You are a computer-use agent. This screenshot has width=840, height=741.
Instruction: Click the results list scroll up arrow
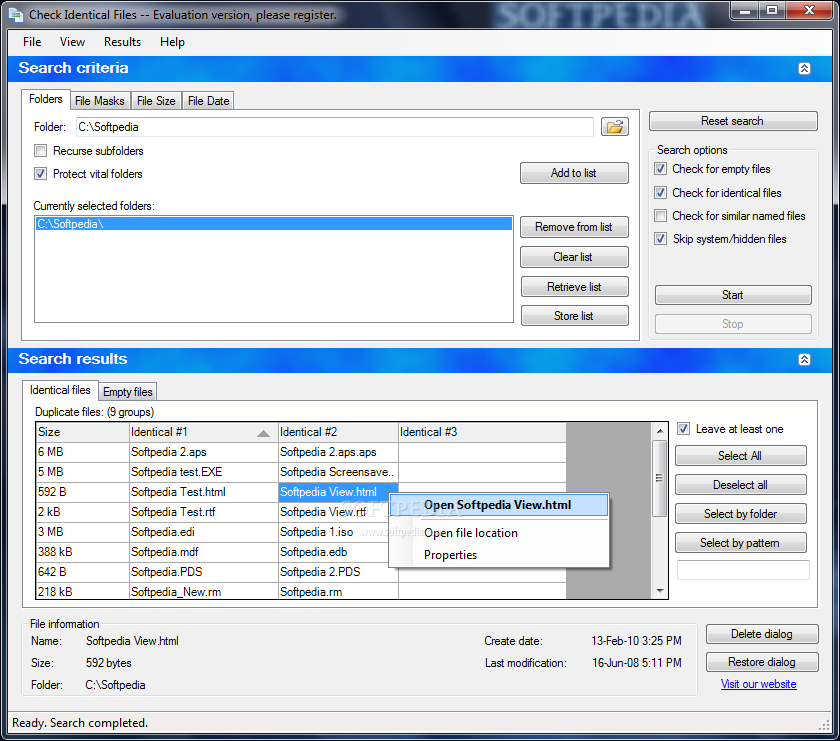click(x=659, y=431)
